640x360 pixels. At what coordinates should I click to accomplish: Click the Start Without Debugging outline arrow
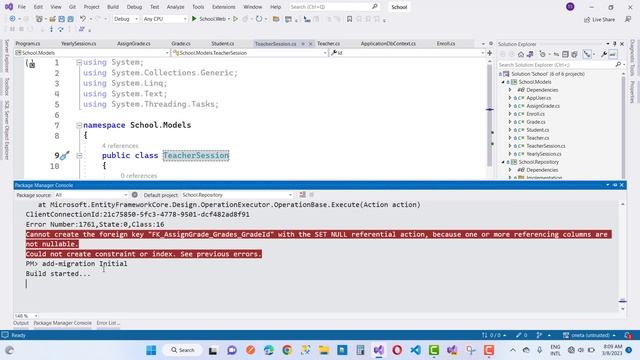236,19
